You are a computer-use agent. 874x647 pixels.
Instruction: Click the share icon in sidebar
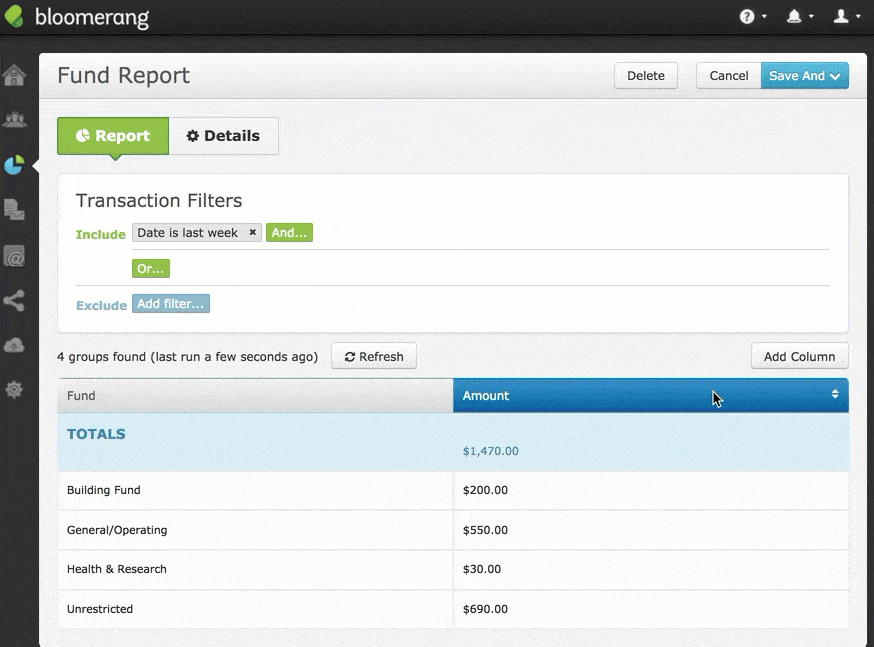14,300
